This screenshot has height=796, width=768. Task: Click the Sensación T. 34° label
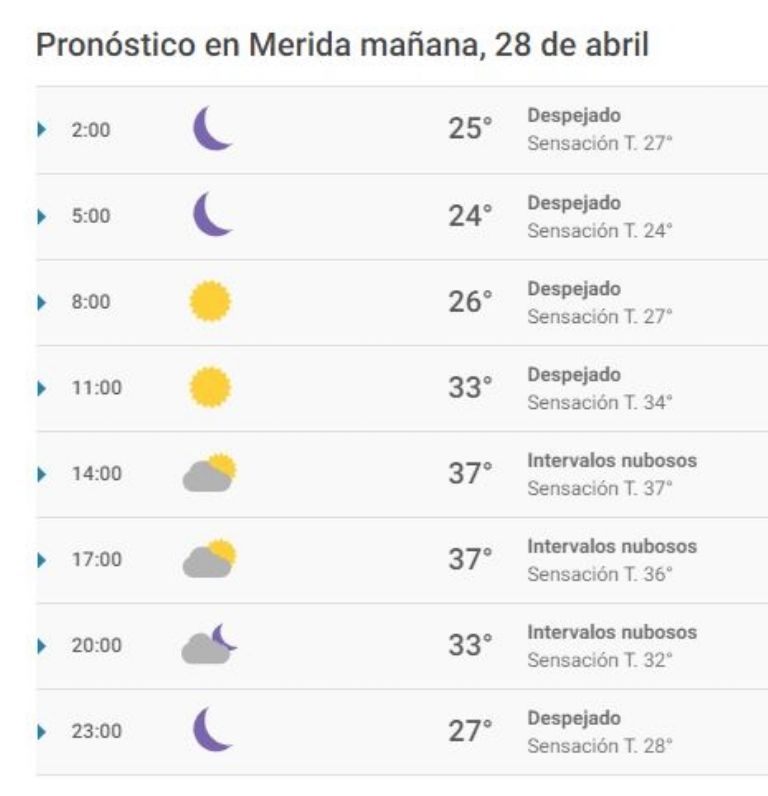pos(599,403)
